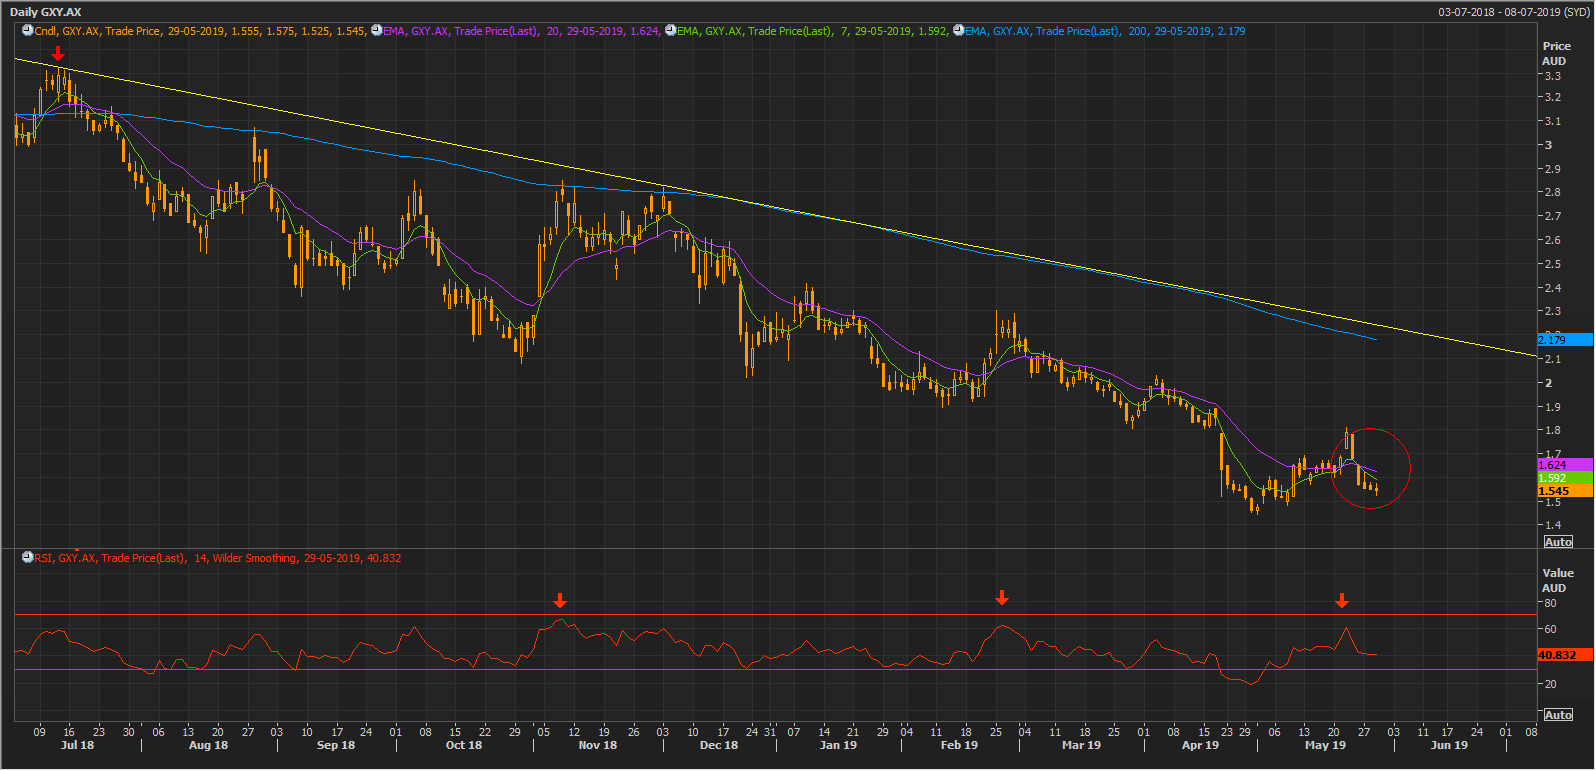Screen dimensions: 1596x771
Task: Click the date range 03-07-2018 - 08-07-2019 (SYD)
Action: tap(1514, 12)
